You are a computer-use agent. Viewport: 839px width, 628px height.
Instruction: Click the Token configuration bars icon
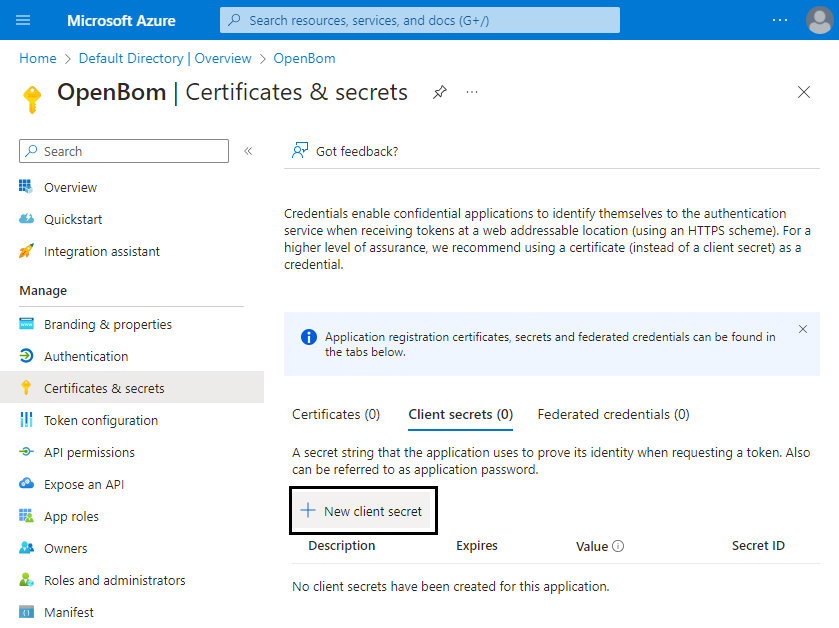[x=26, y=420]
